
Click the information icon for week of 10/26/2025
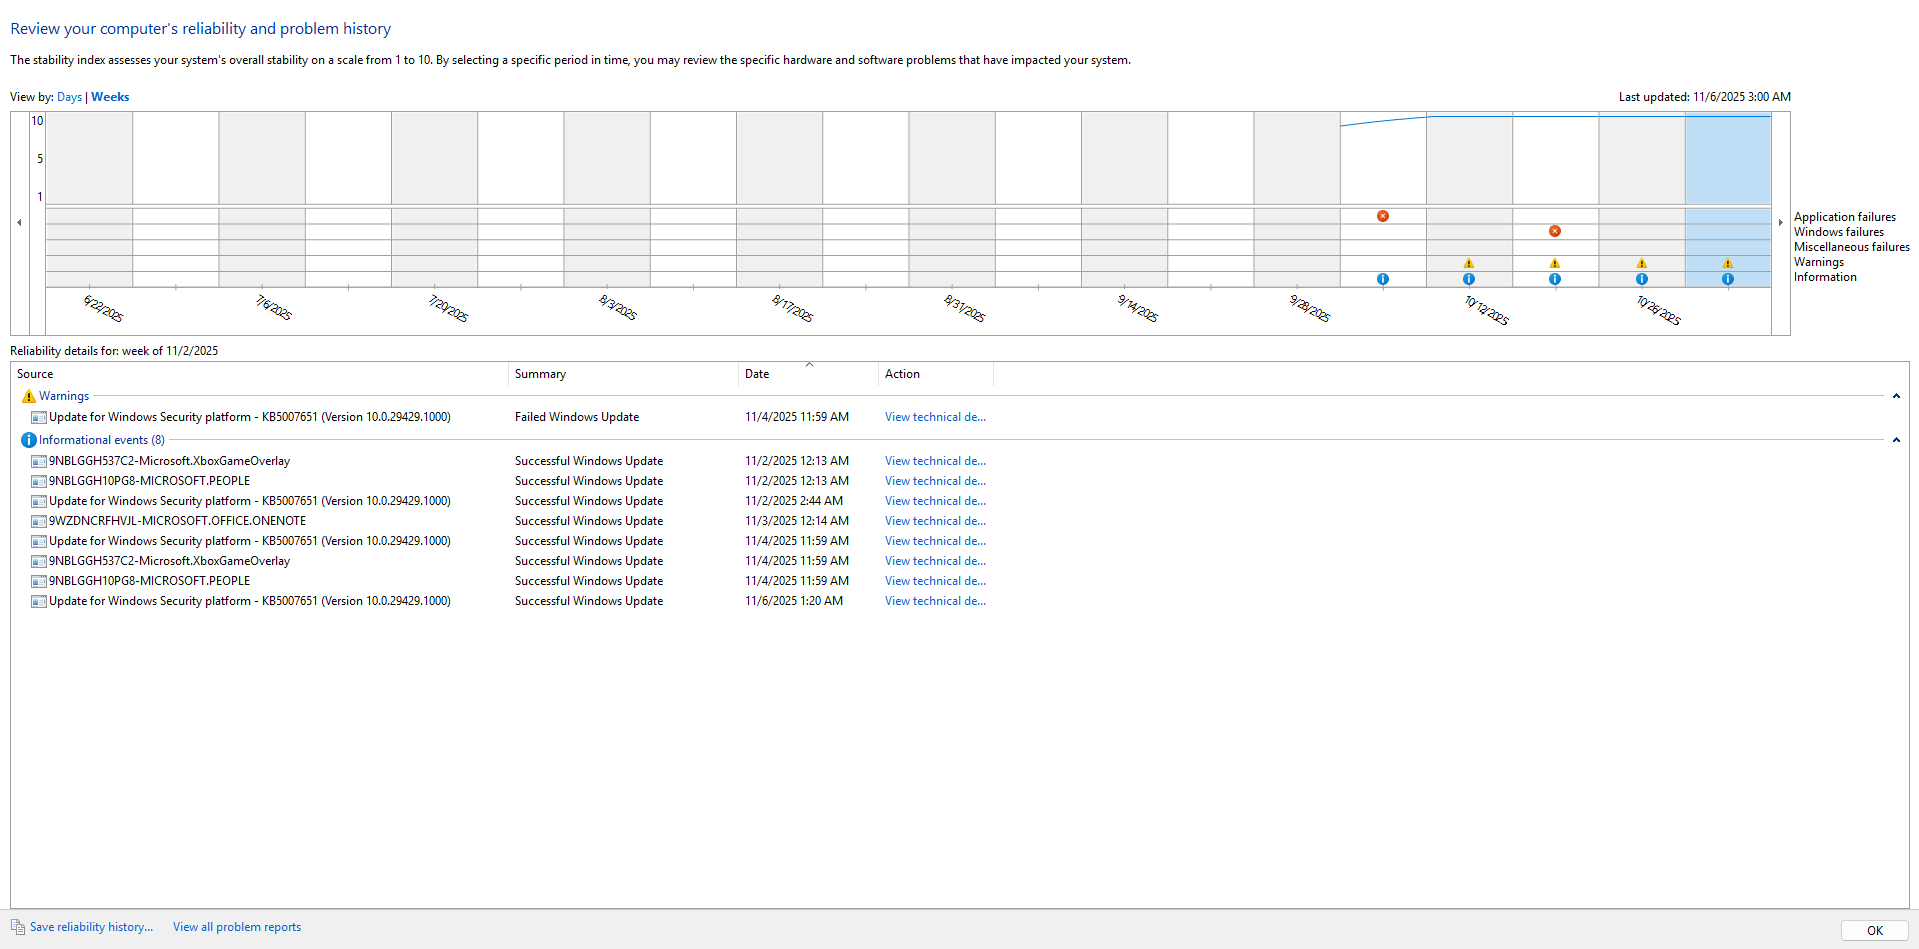point(1642,279)
